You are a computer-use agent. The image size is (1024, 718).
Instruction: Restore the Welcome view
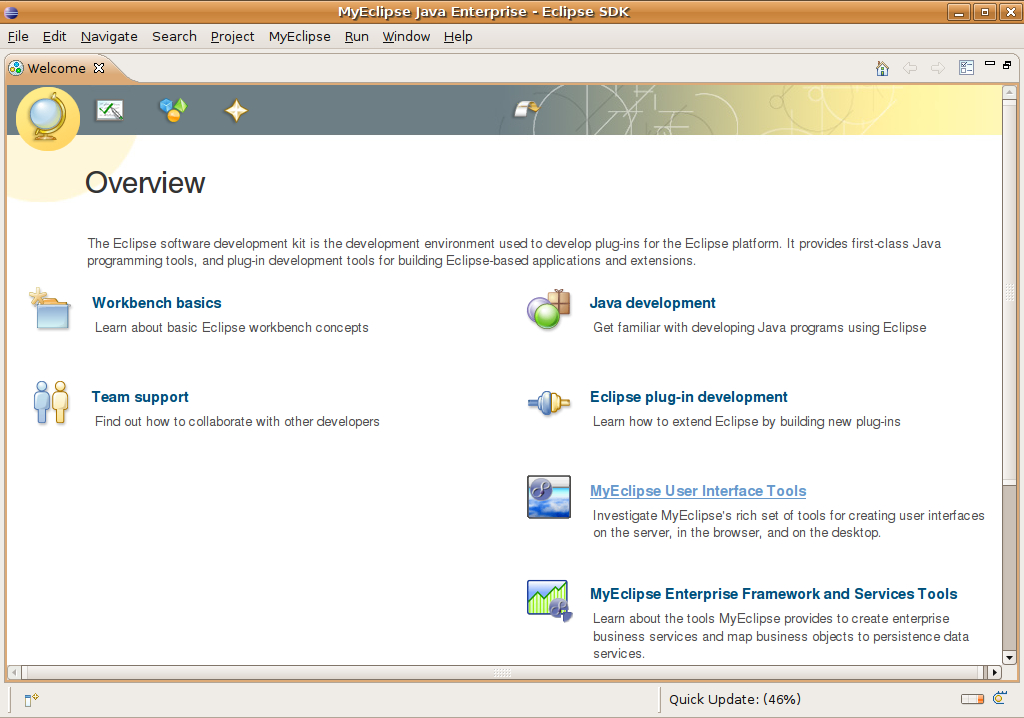click(x=1007, y=65)
